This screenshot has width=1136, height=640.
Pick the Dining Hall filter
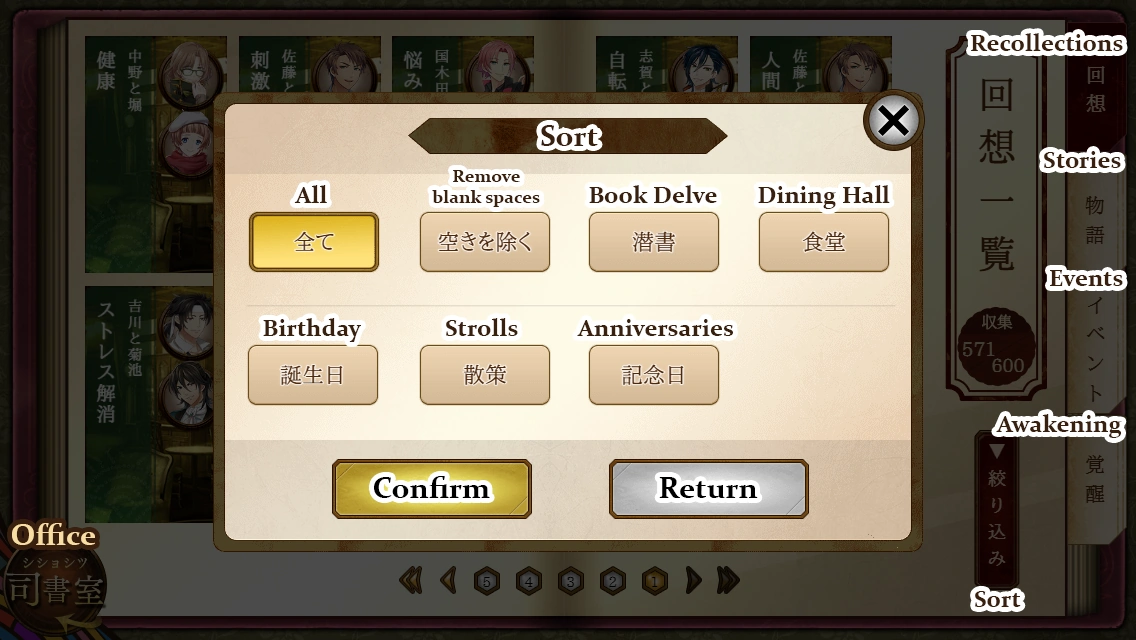[x=824, y=242]
